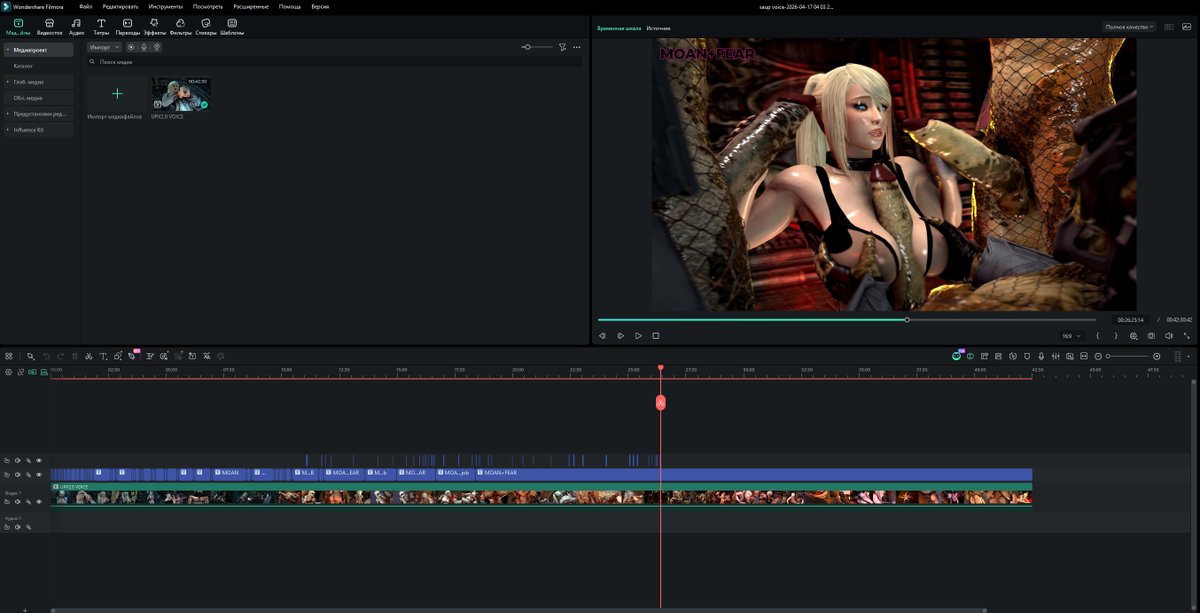Viewport: 1200px width, 613px height.
Task: Click the screen record icon beside Импорт
Action: [x=131, y=47]
